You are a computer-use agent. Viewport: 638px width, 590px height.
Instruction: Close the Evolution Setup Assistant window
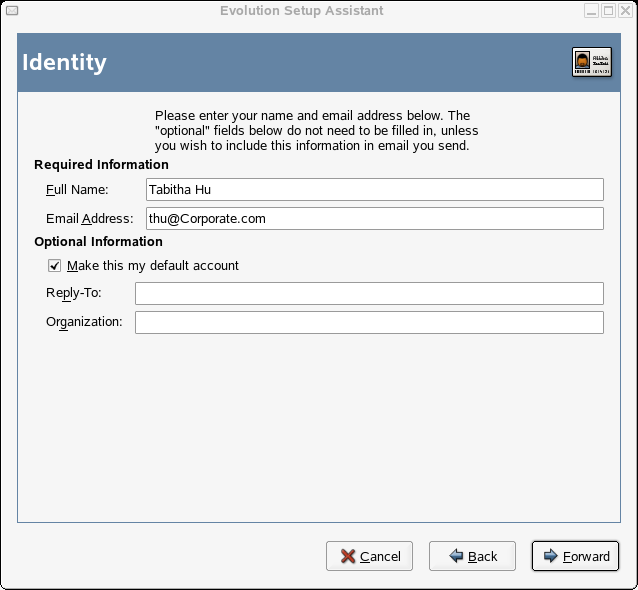[x=625, y=10]
